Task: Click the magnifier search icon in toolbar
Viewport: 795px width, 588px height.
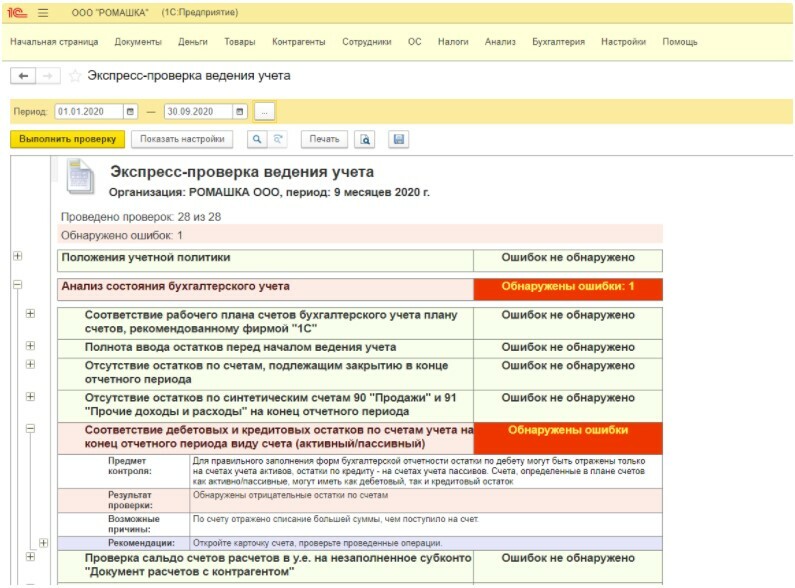Action: pyautogui.click(x=257, y=140)
